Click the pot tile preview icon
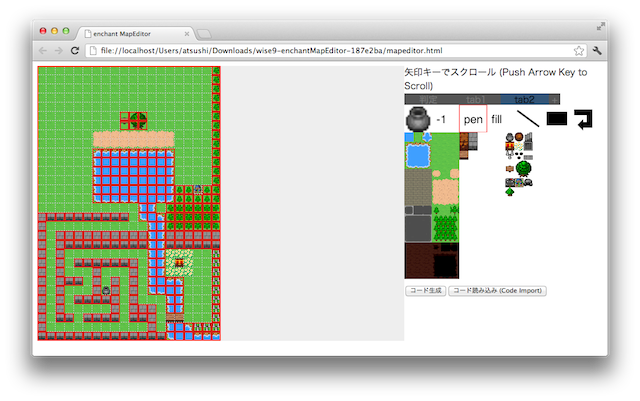This screenshot has height=401, width=640. click(416, 119)
